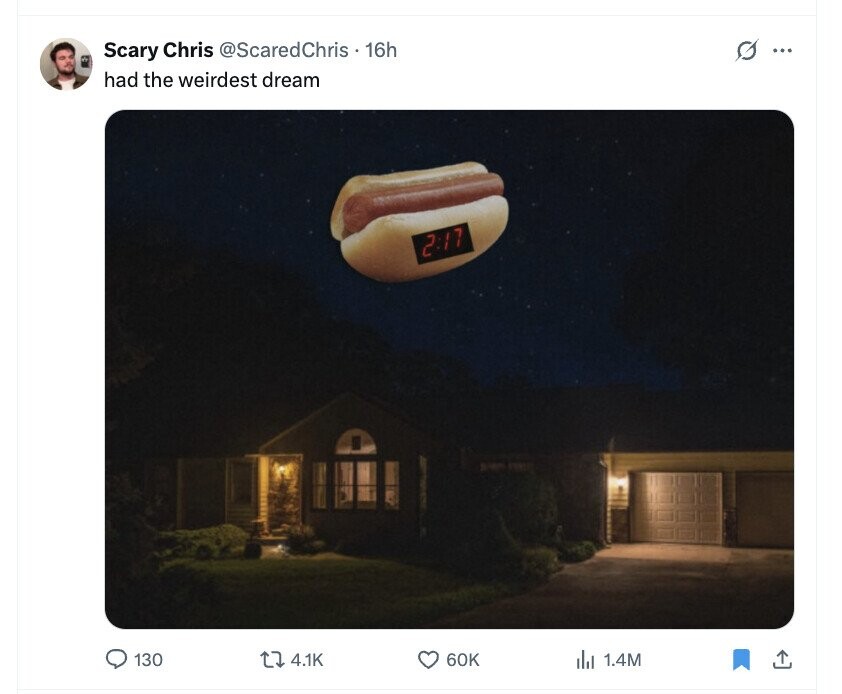
Task: Click the floating hot dog clock in the photo
Action: click(x=419, y=221)
